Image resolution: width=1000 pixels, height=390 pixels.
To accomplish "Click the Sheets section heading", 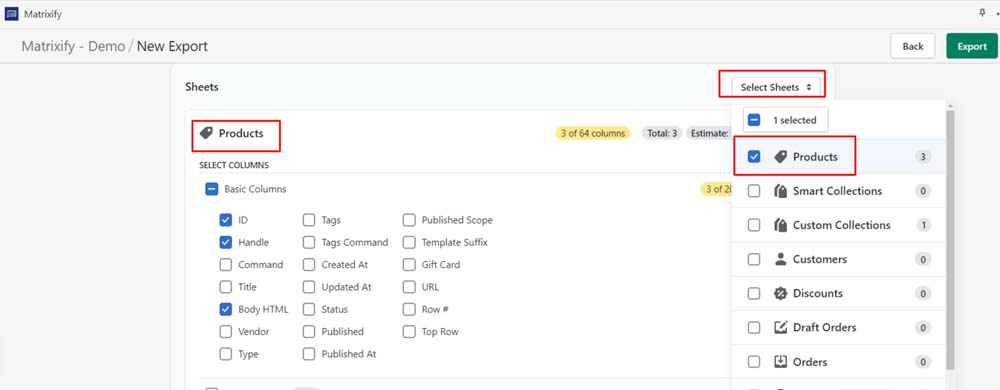I will tap(202, 87).
